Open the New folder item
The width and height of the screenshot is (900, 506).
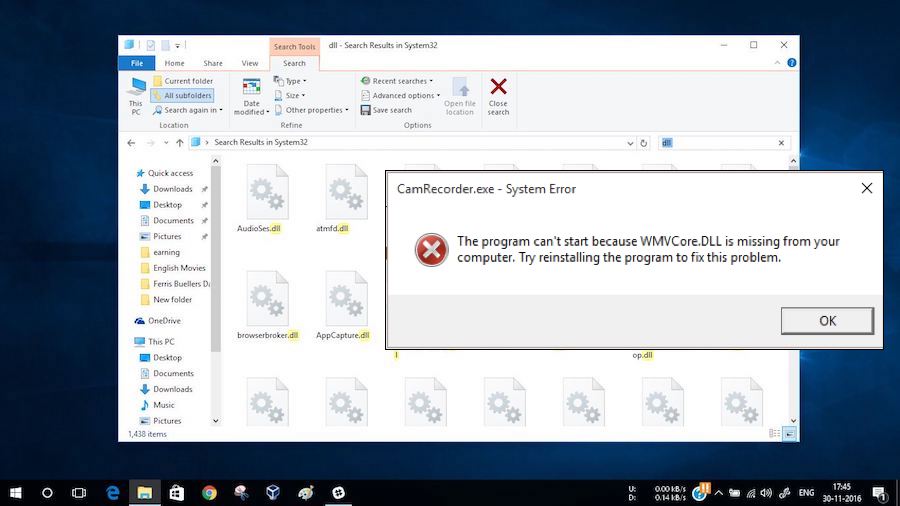tap(166, 299)
